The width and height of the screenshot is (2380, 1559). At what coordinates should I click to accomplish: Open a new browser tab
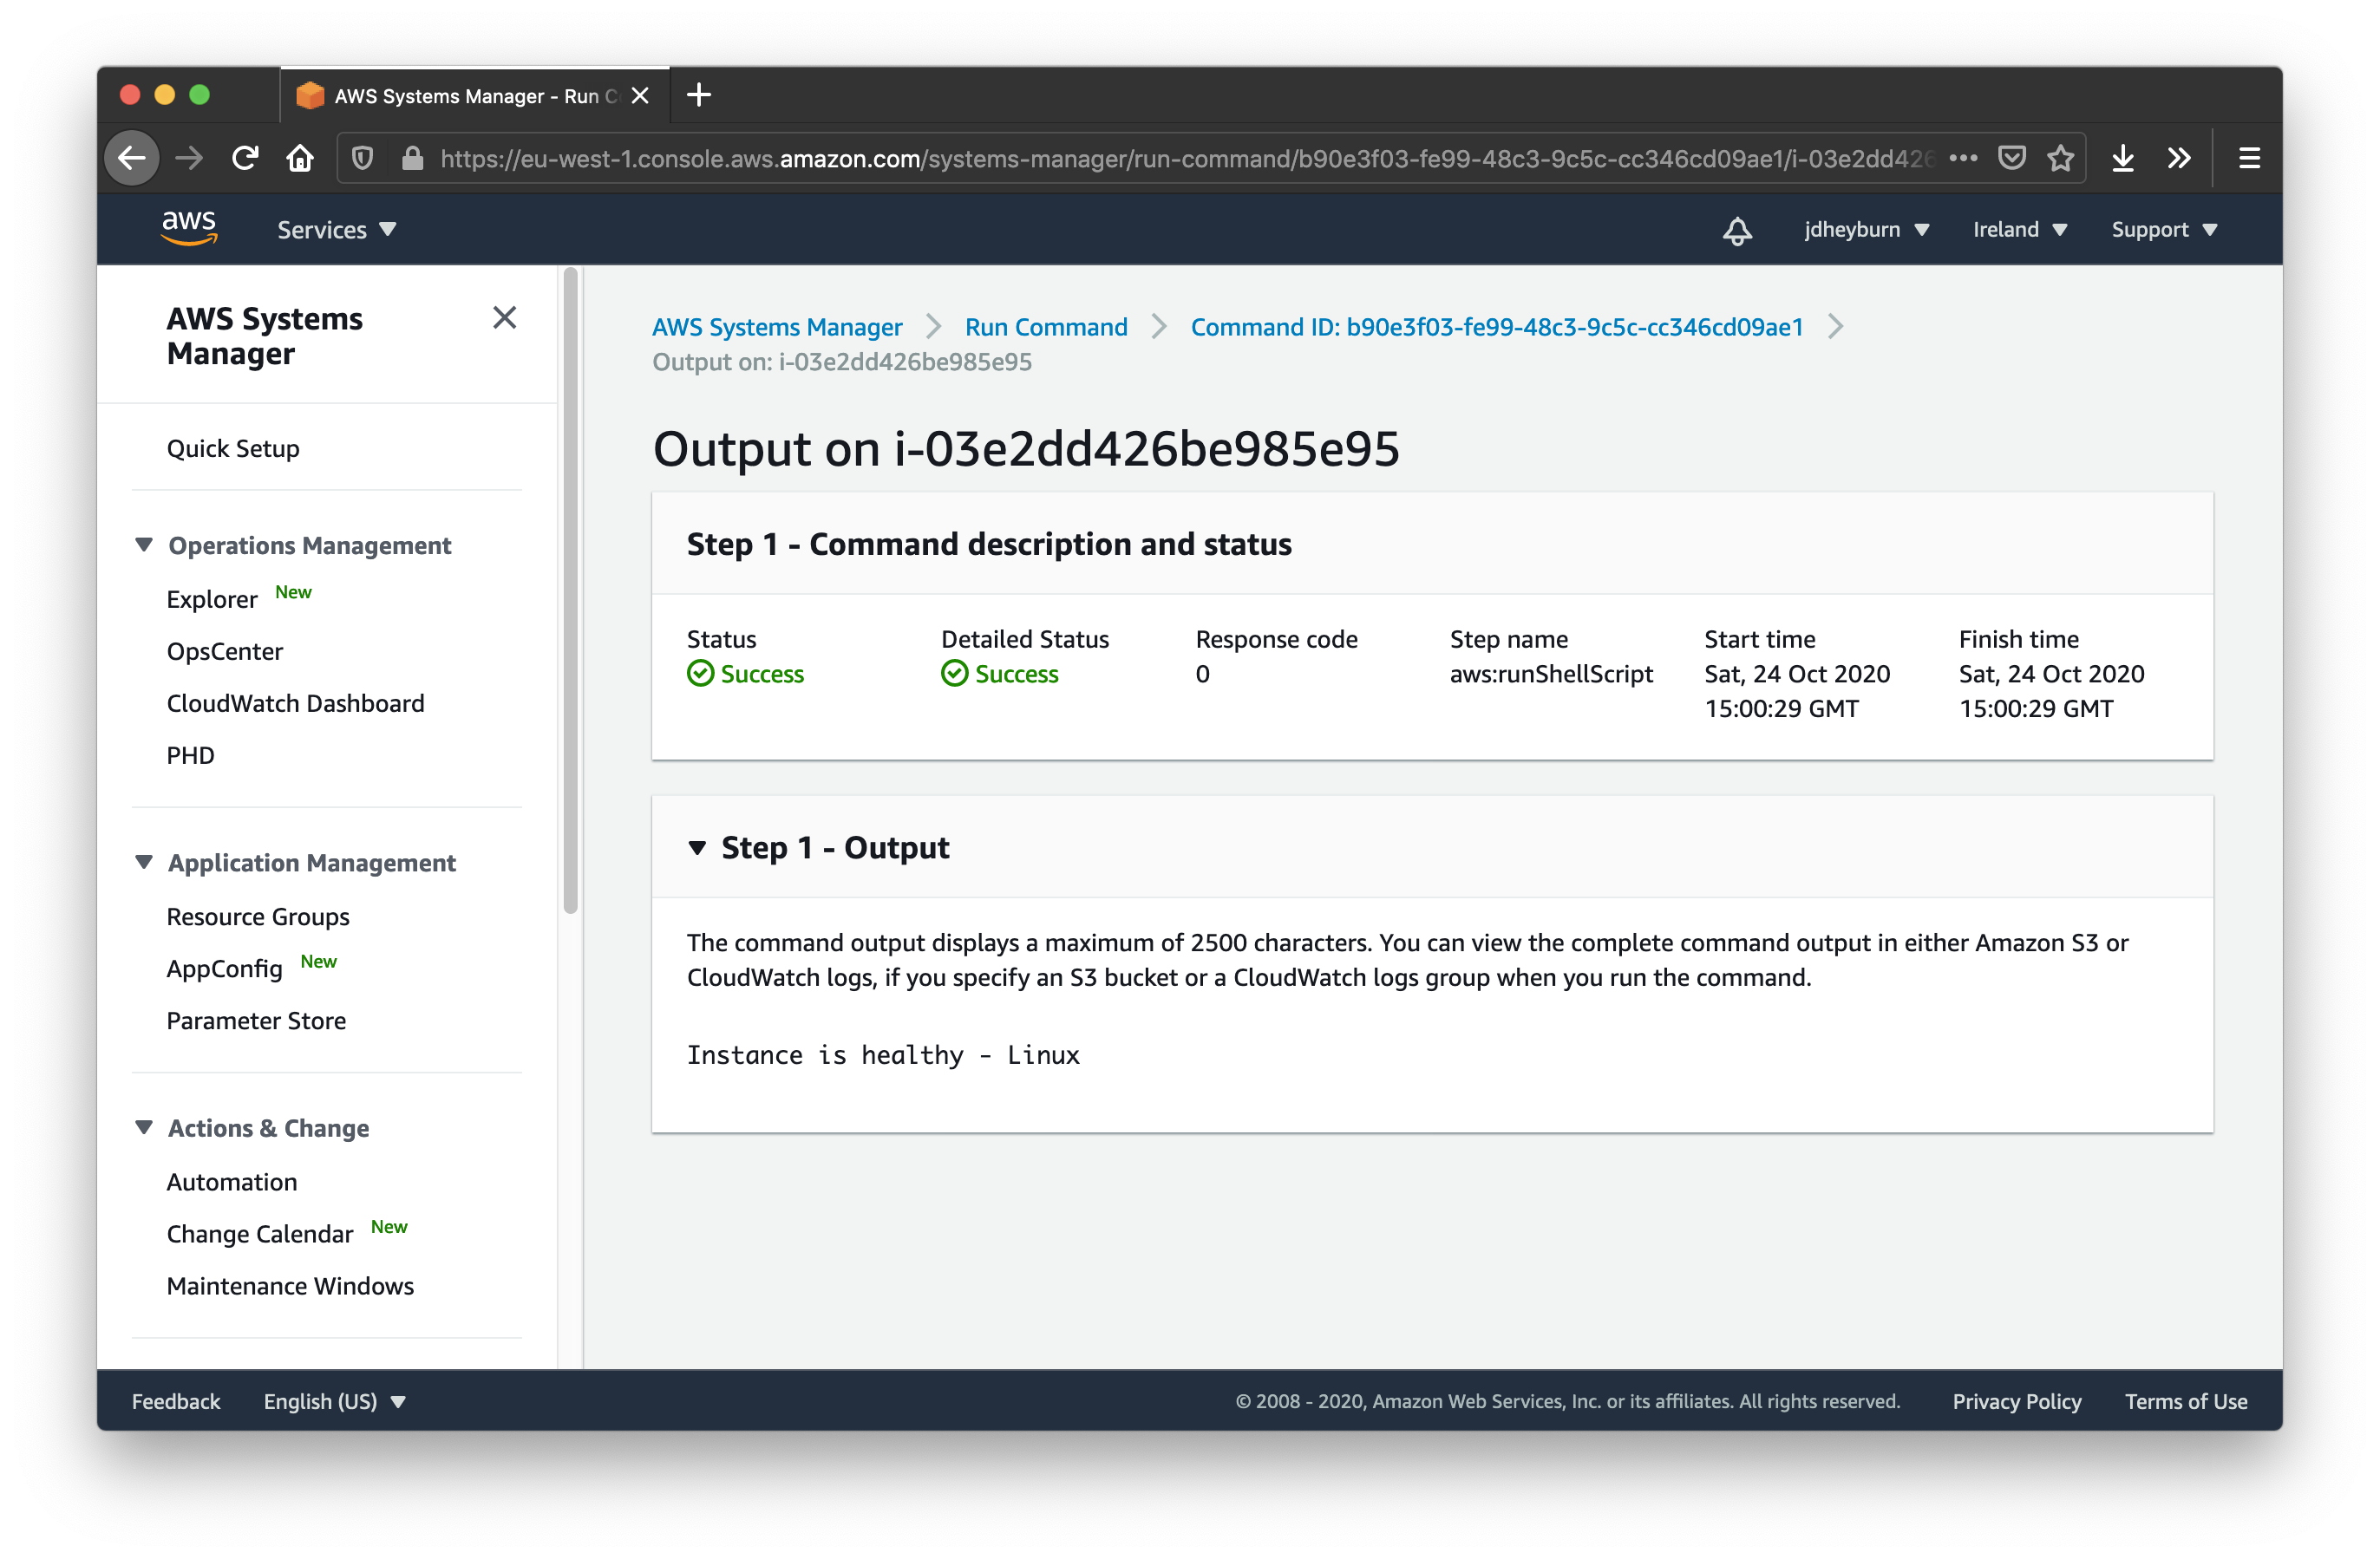point(699,95)
